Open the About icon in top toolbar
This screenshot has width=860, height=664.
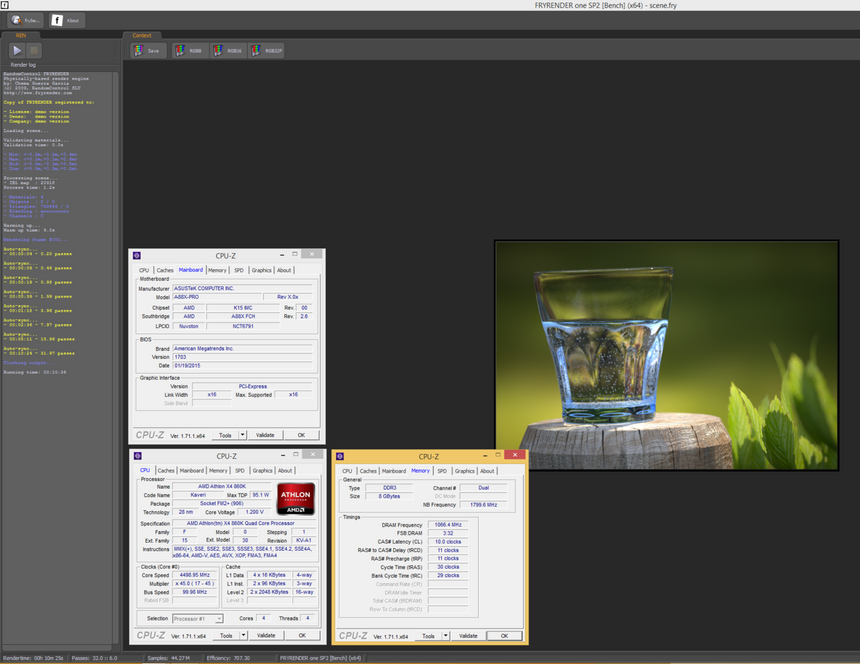[67, 20]
